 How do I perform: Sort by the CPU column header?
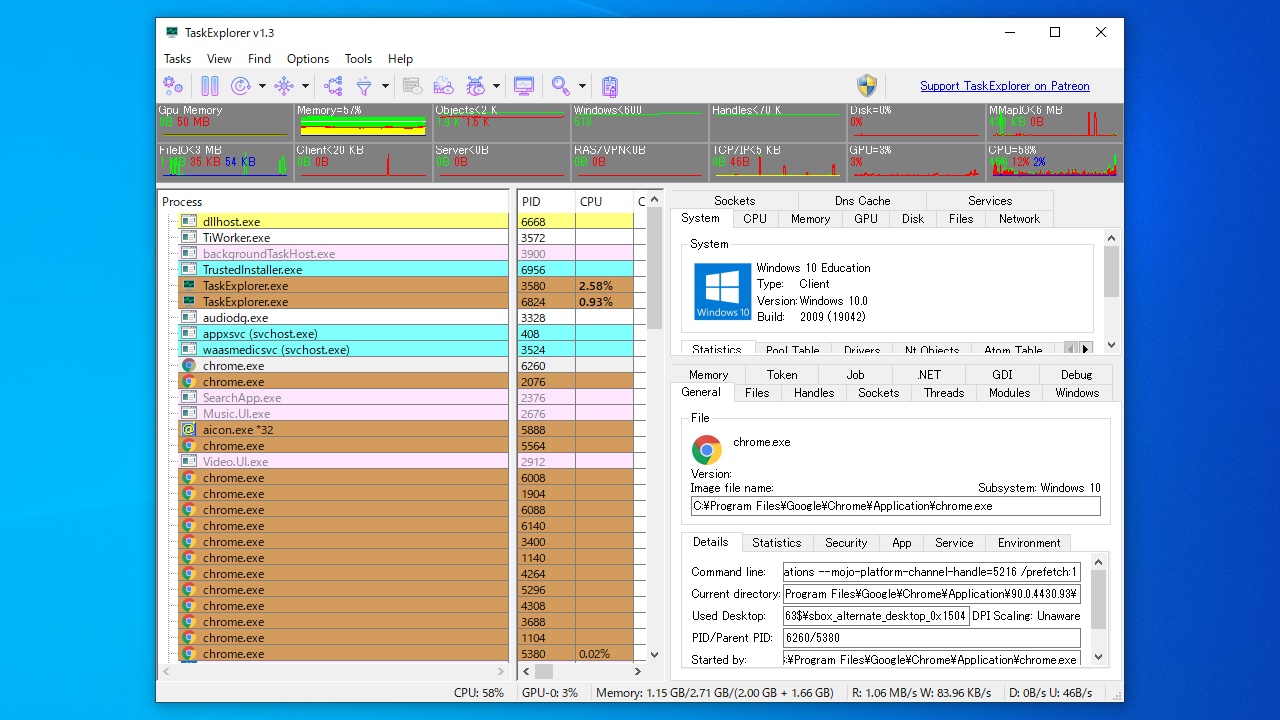coord(604,201)
